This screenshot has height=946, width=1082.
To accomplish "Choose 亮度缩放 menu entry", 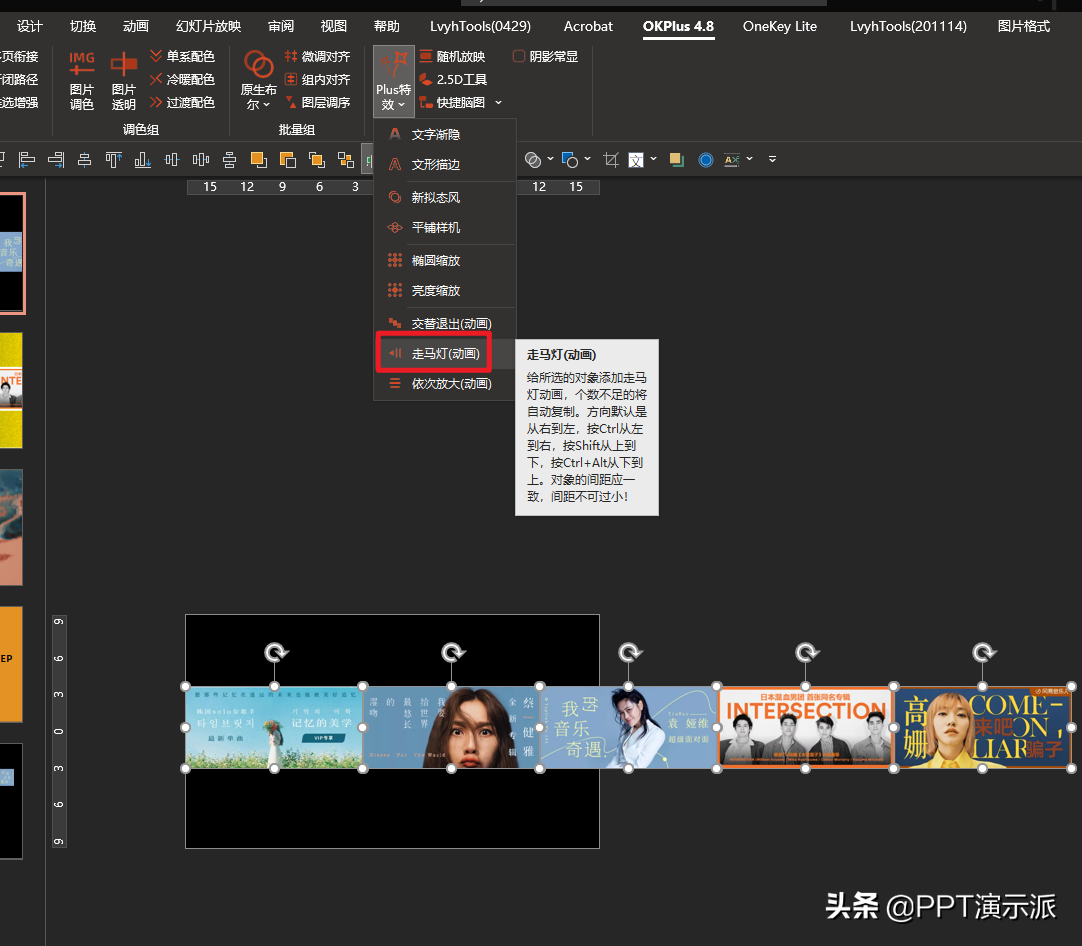I will 444,290.
